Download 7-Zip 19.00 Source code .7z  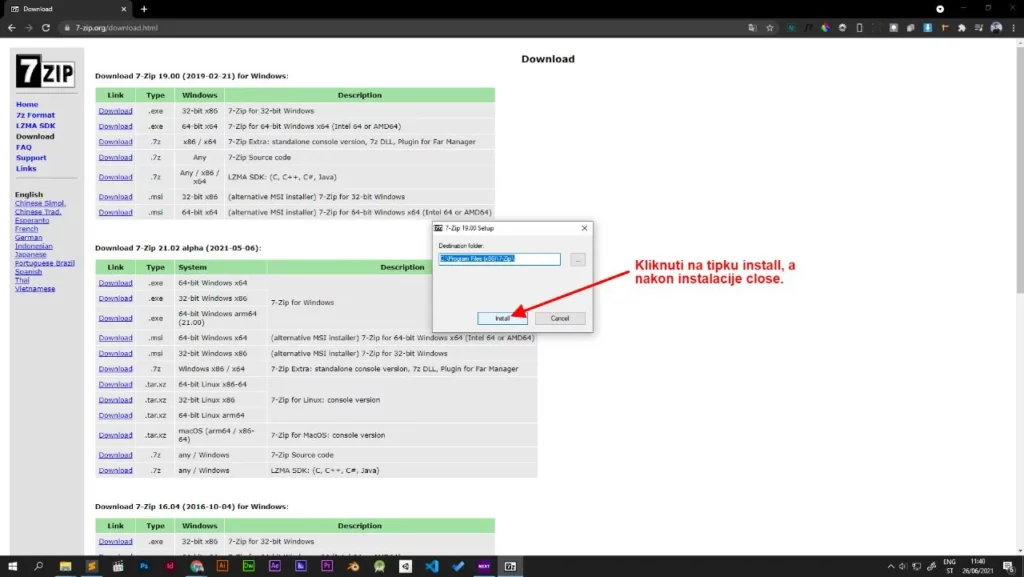pyautogui.click(x=115, y=157)
